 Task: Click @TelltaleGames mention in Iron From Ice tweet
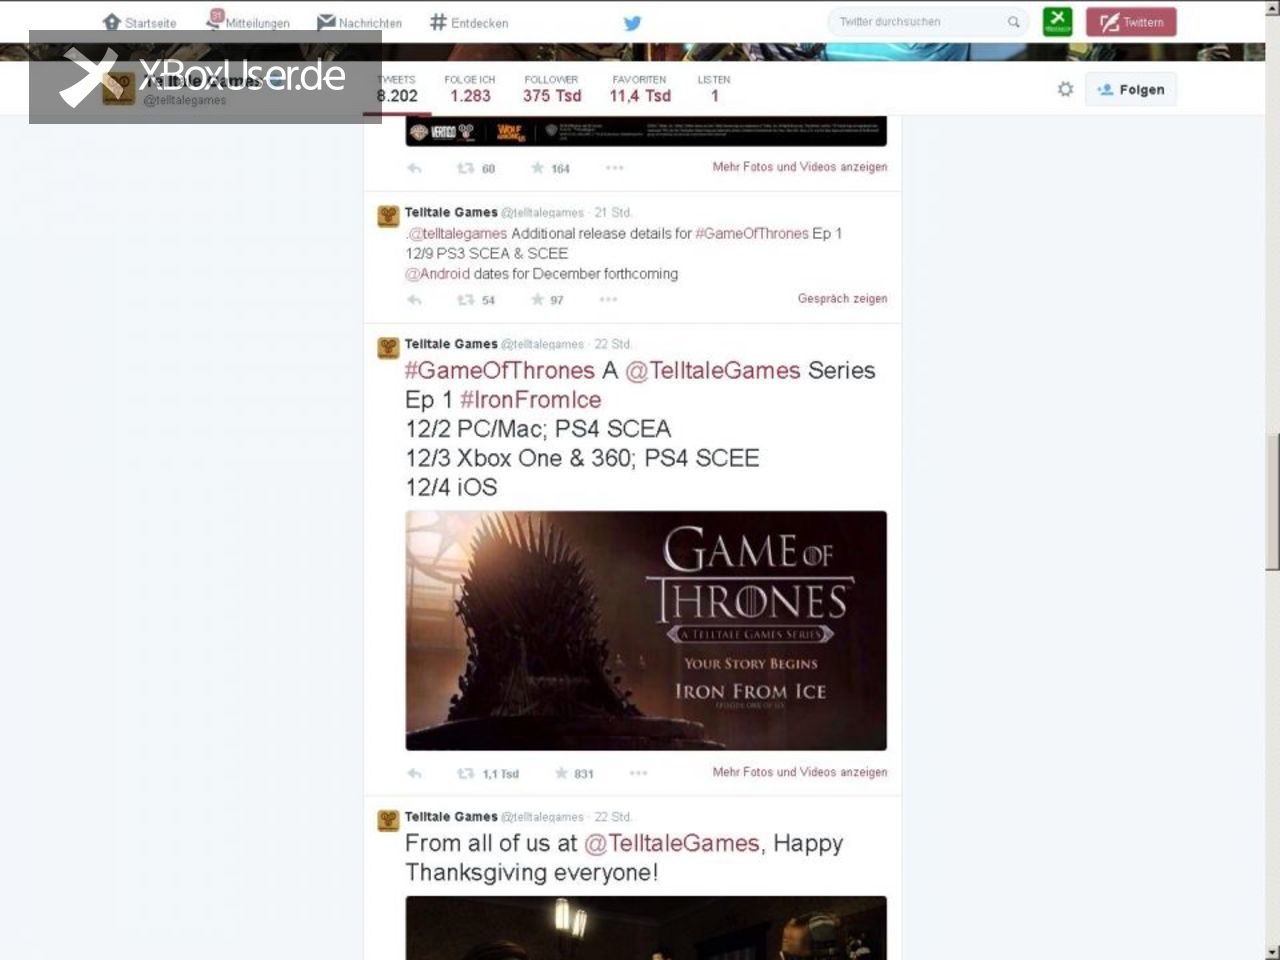713,371
